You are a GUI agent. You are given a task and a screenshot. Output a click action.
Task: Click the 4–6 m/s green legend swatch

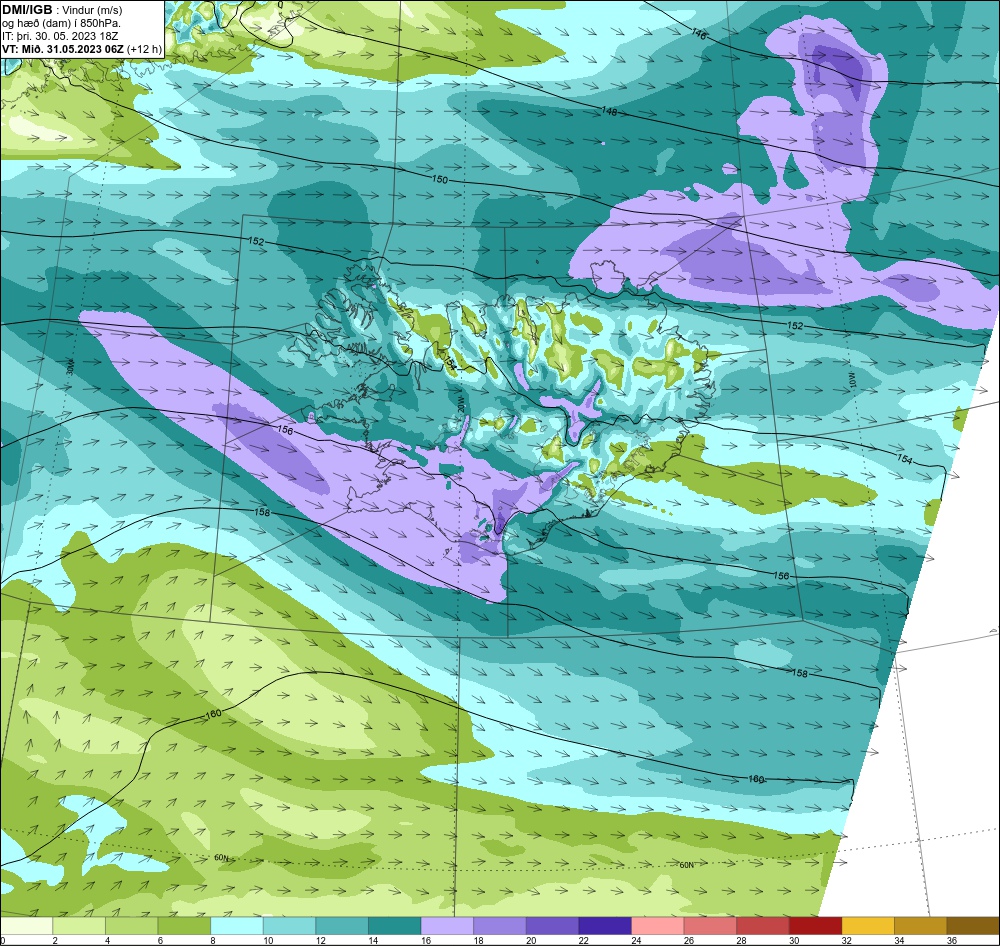131,926
